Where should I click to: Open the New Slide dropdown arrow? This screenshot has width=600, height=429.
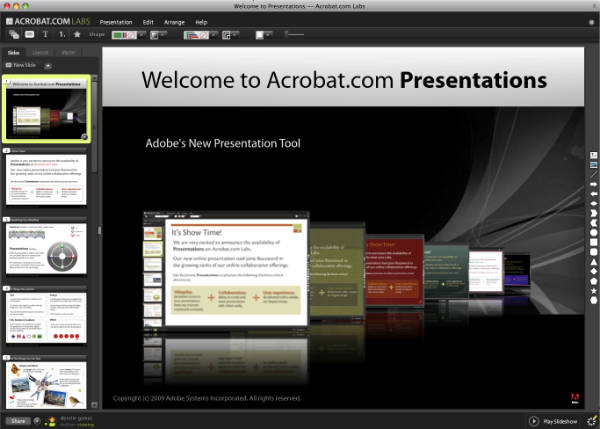[x=48, y=66]
